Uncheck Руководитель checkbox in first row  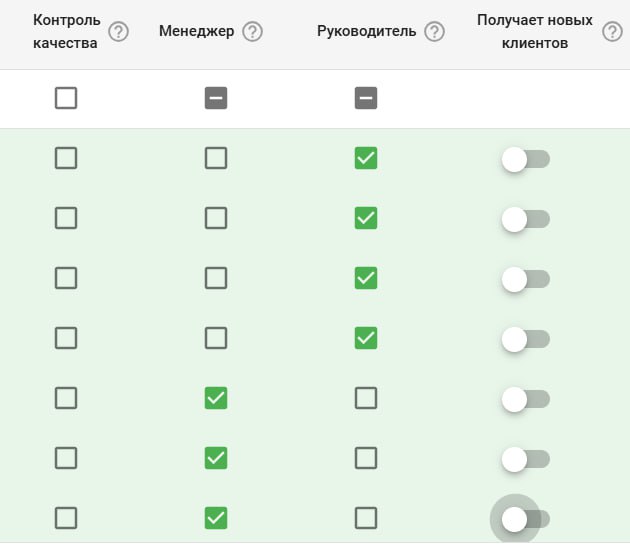366,158
